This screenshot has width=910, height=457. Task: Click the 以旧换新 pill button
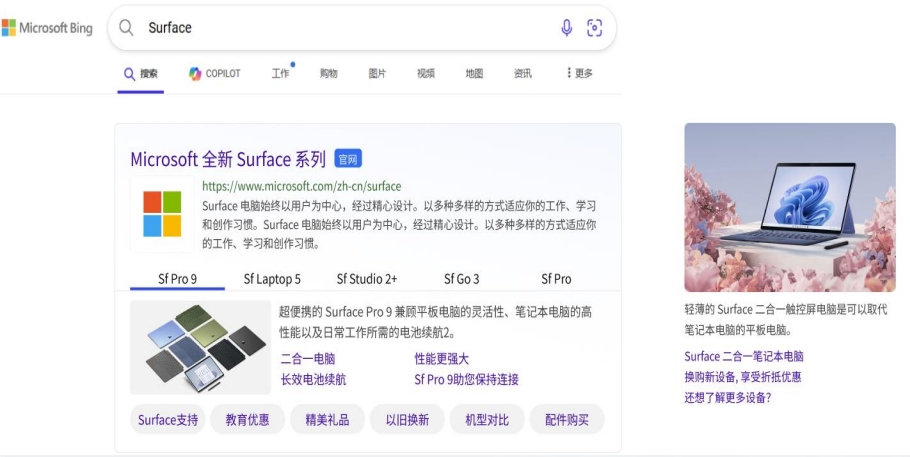coord(407,420)
